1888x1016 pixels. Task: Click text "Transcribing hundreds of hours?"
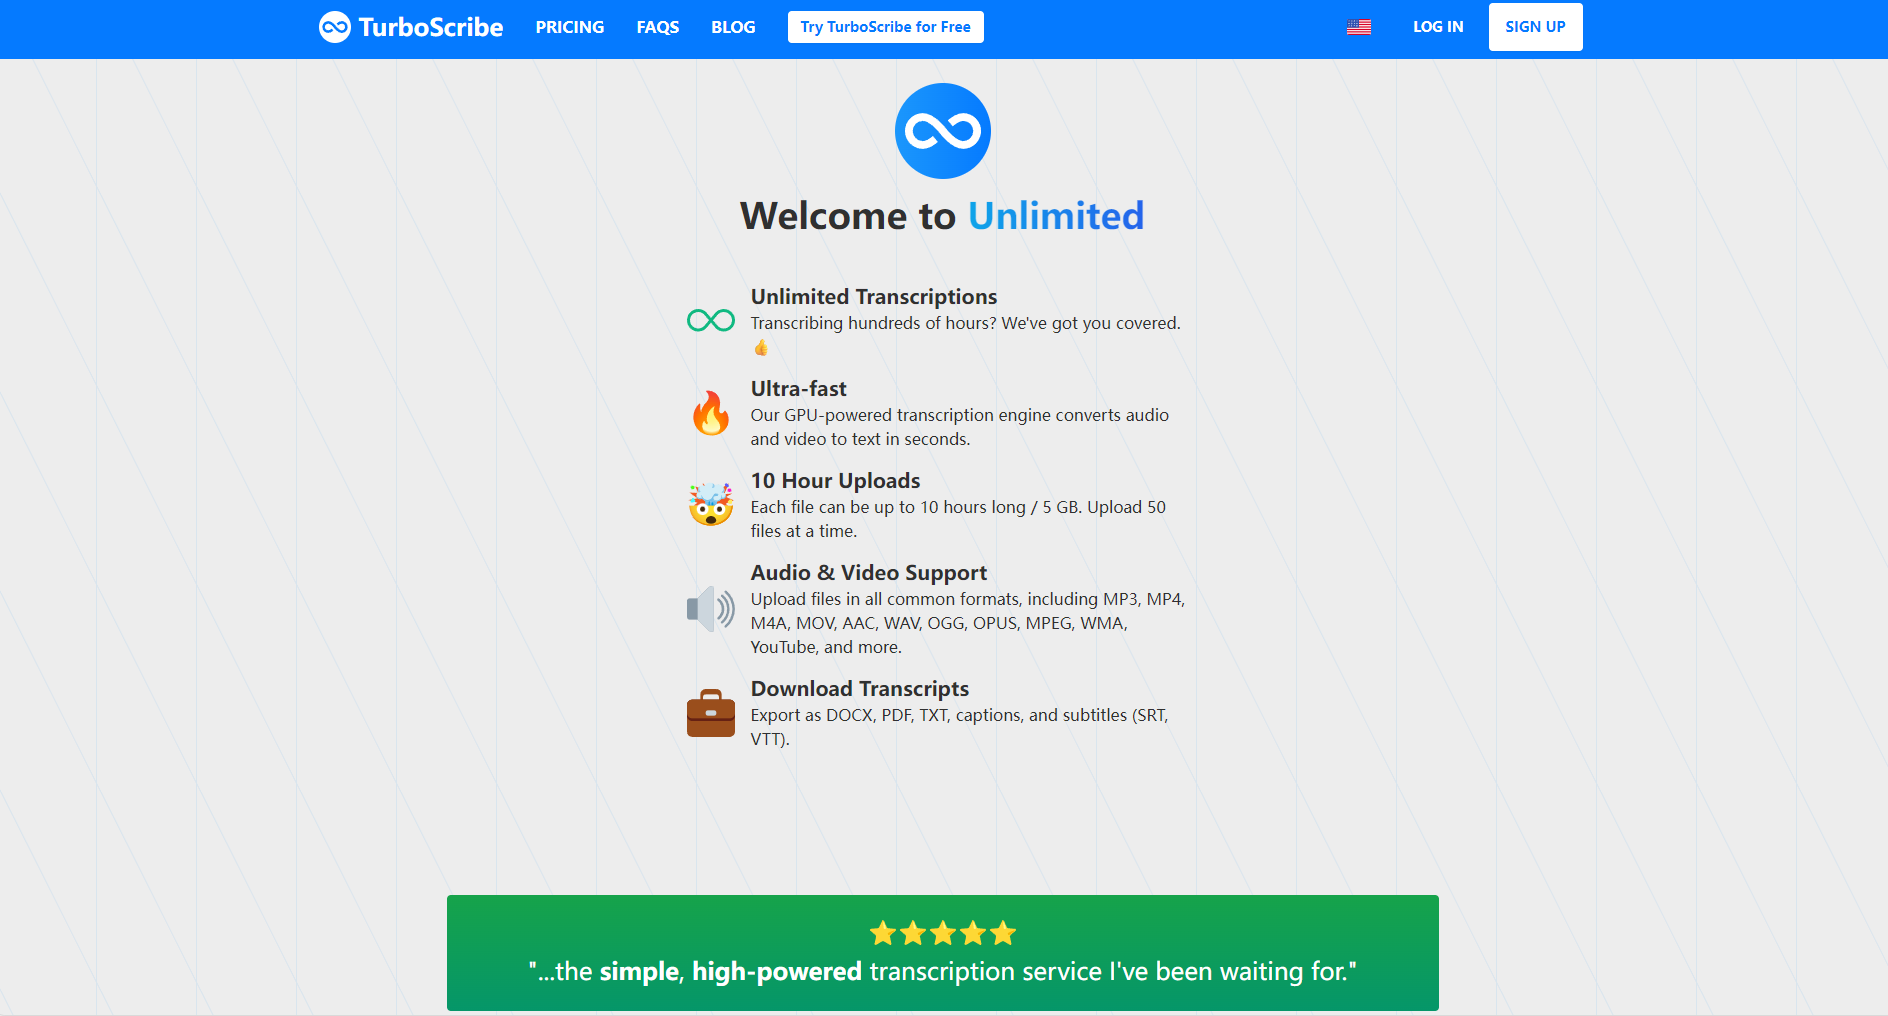pos(874,323)
